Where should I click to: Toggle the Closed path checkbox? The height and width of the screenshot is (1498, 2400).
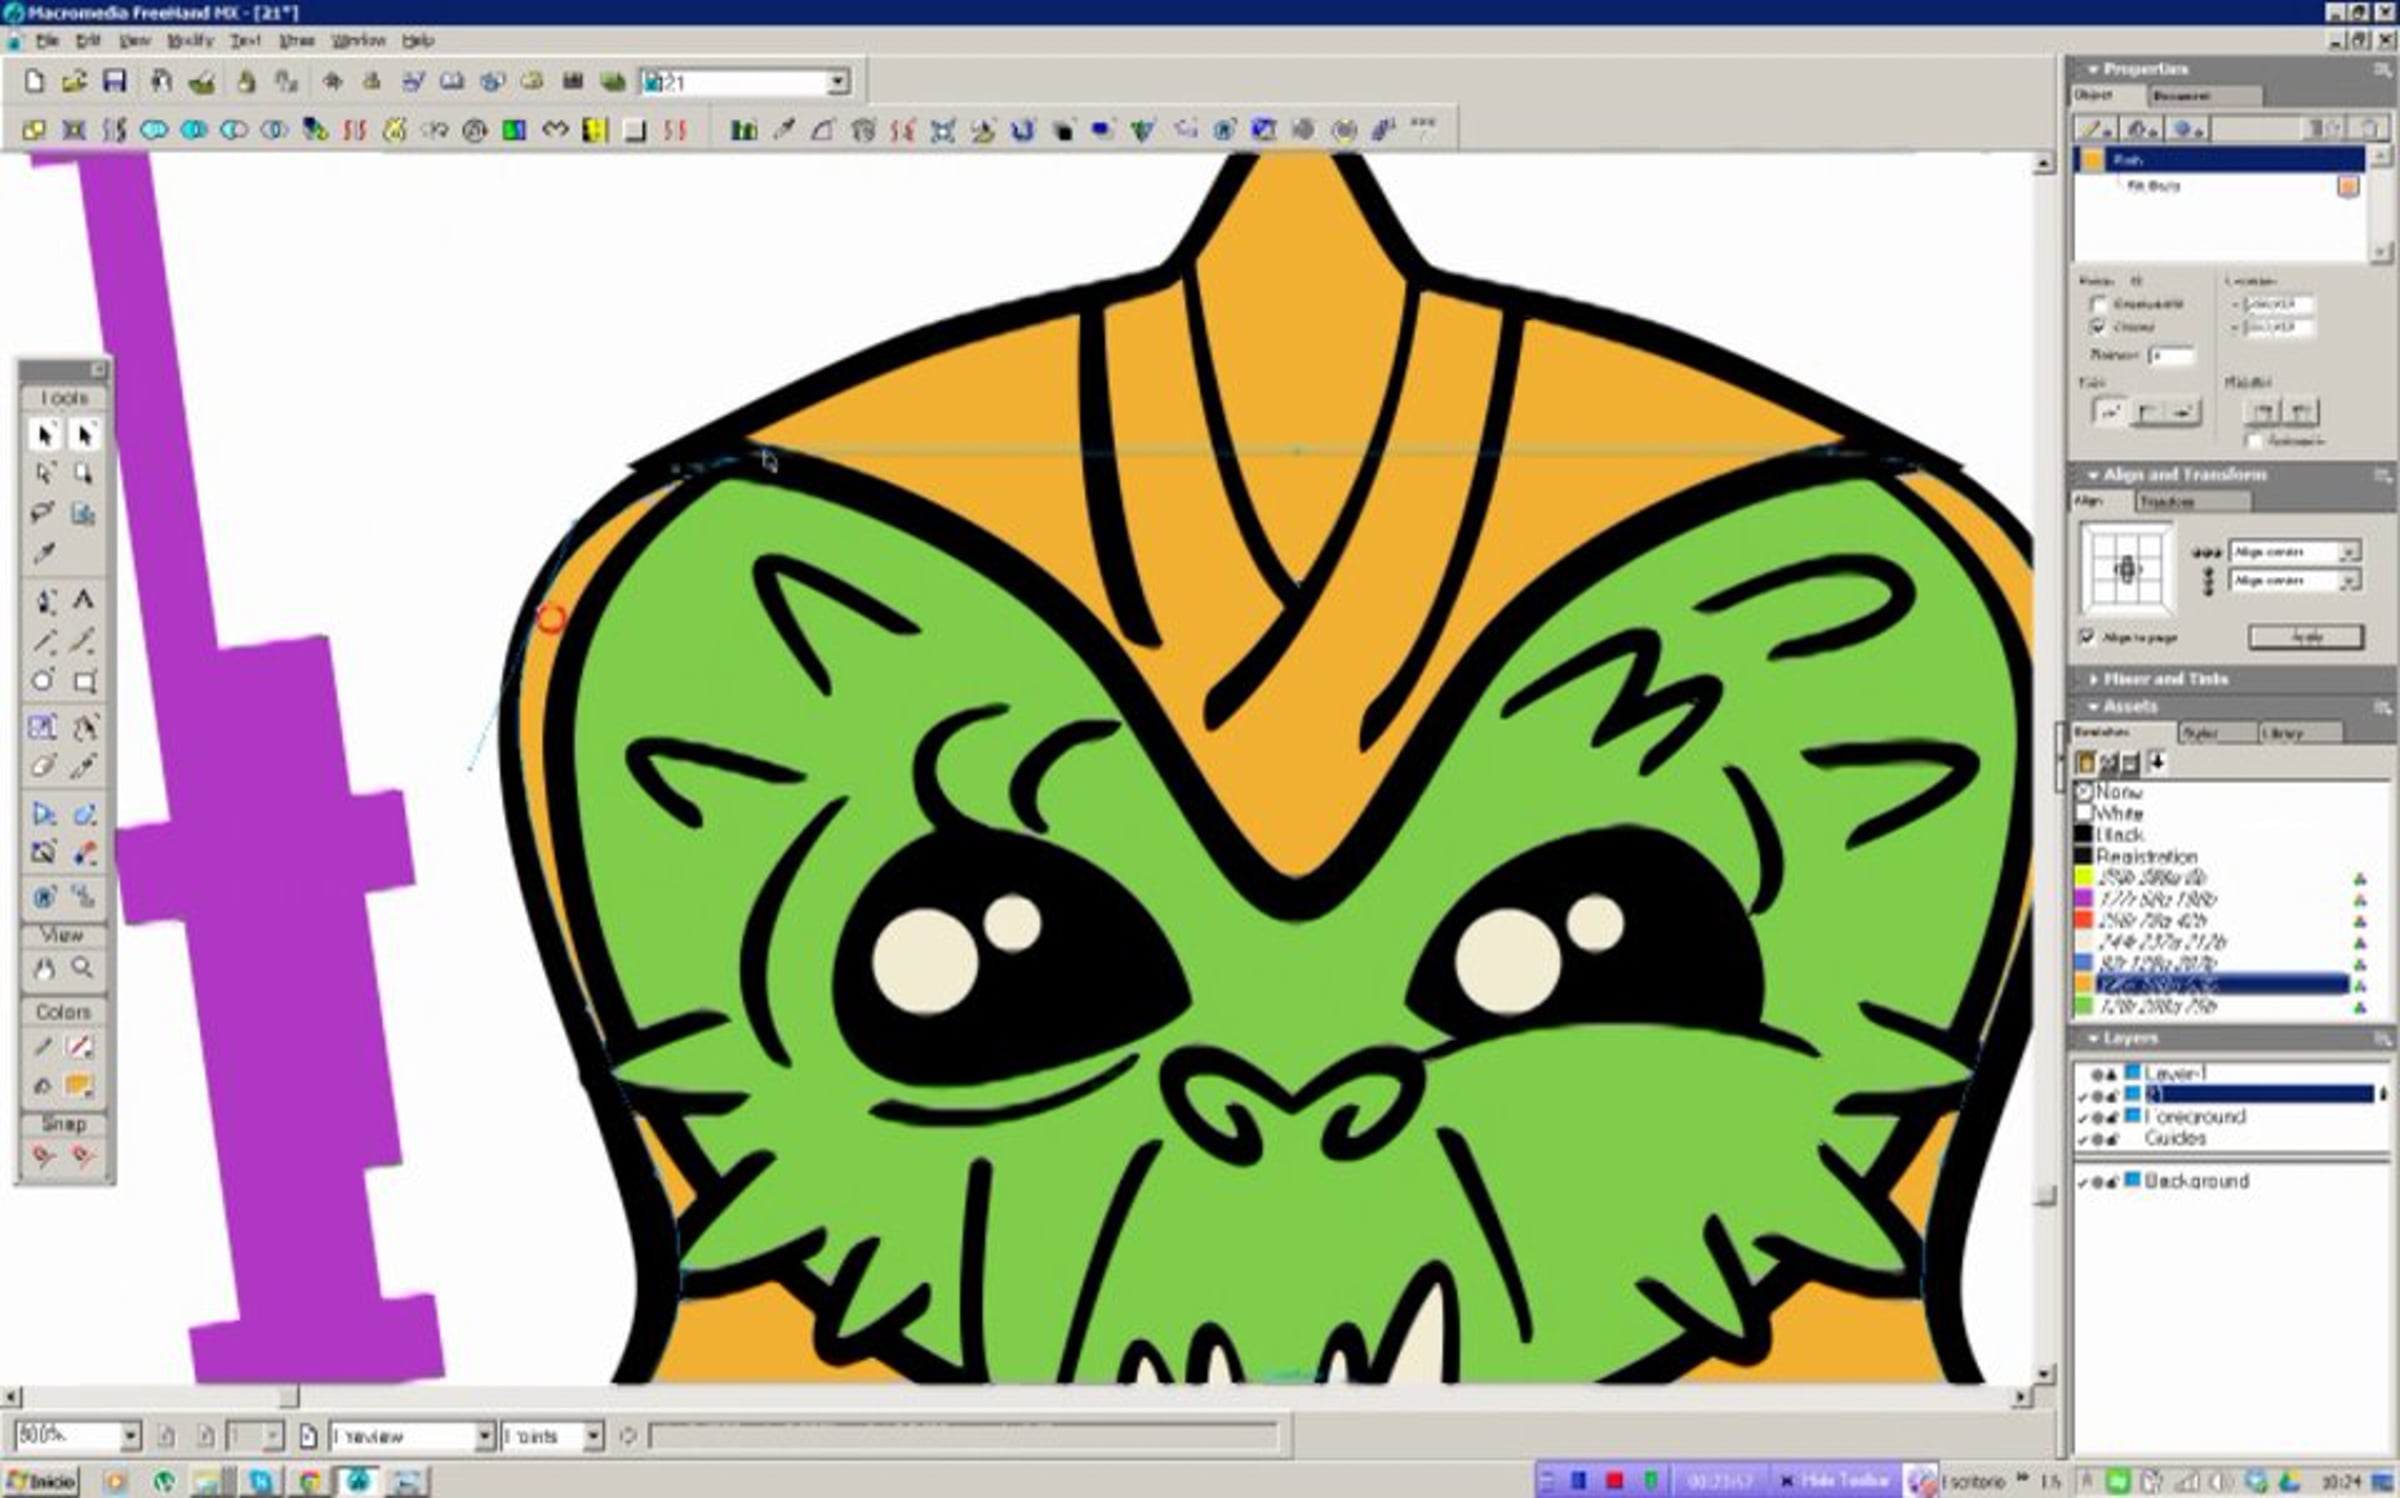tap(2098, 327)
